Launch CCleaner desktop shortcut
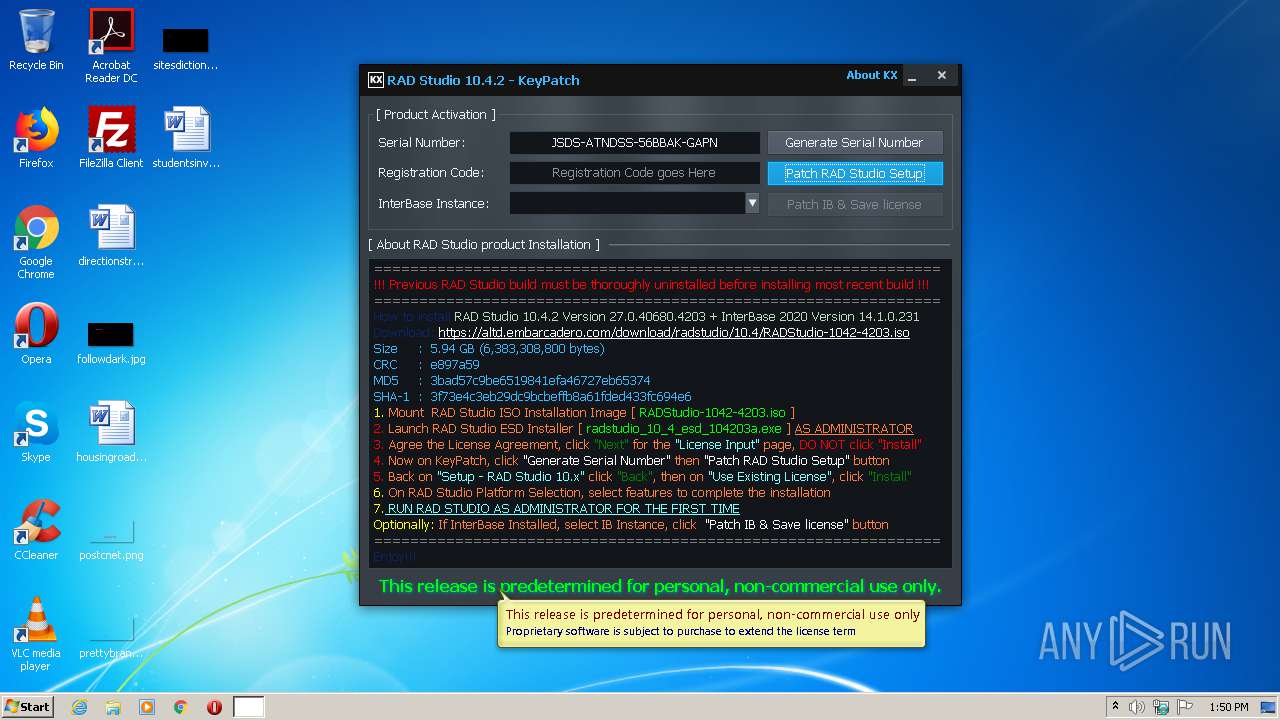The image size is (1280, 720). 36,530
